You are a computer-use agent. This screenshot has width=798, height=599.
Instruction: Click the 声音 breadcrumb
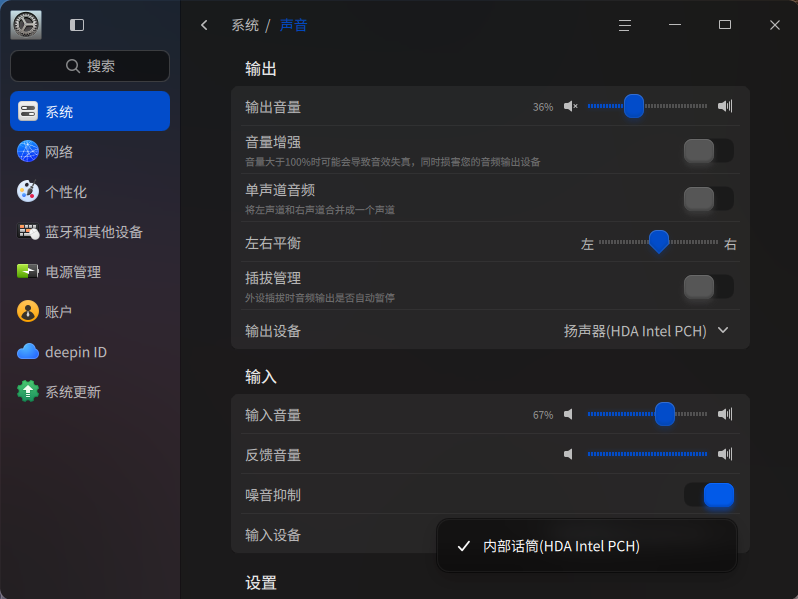(x=293, y=25)
